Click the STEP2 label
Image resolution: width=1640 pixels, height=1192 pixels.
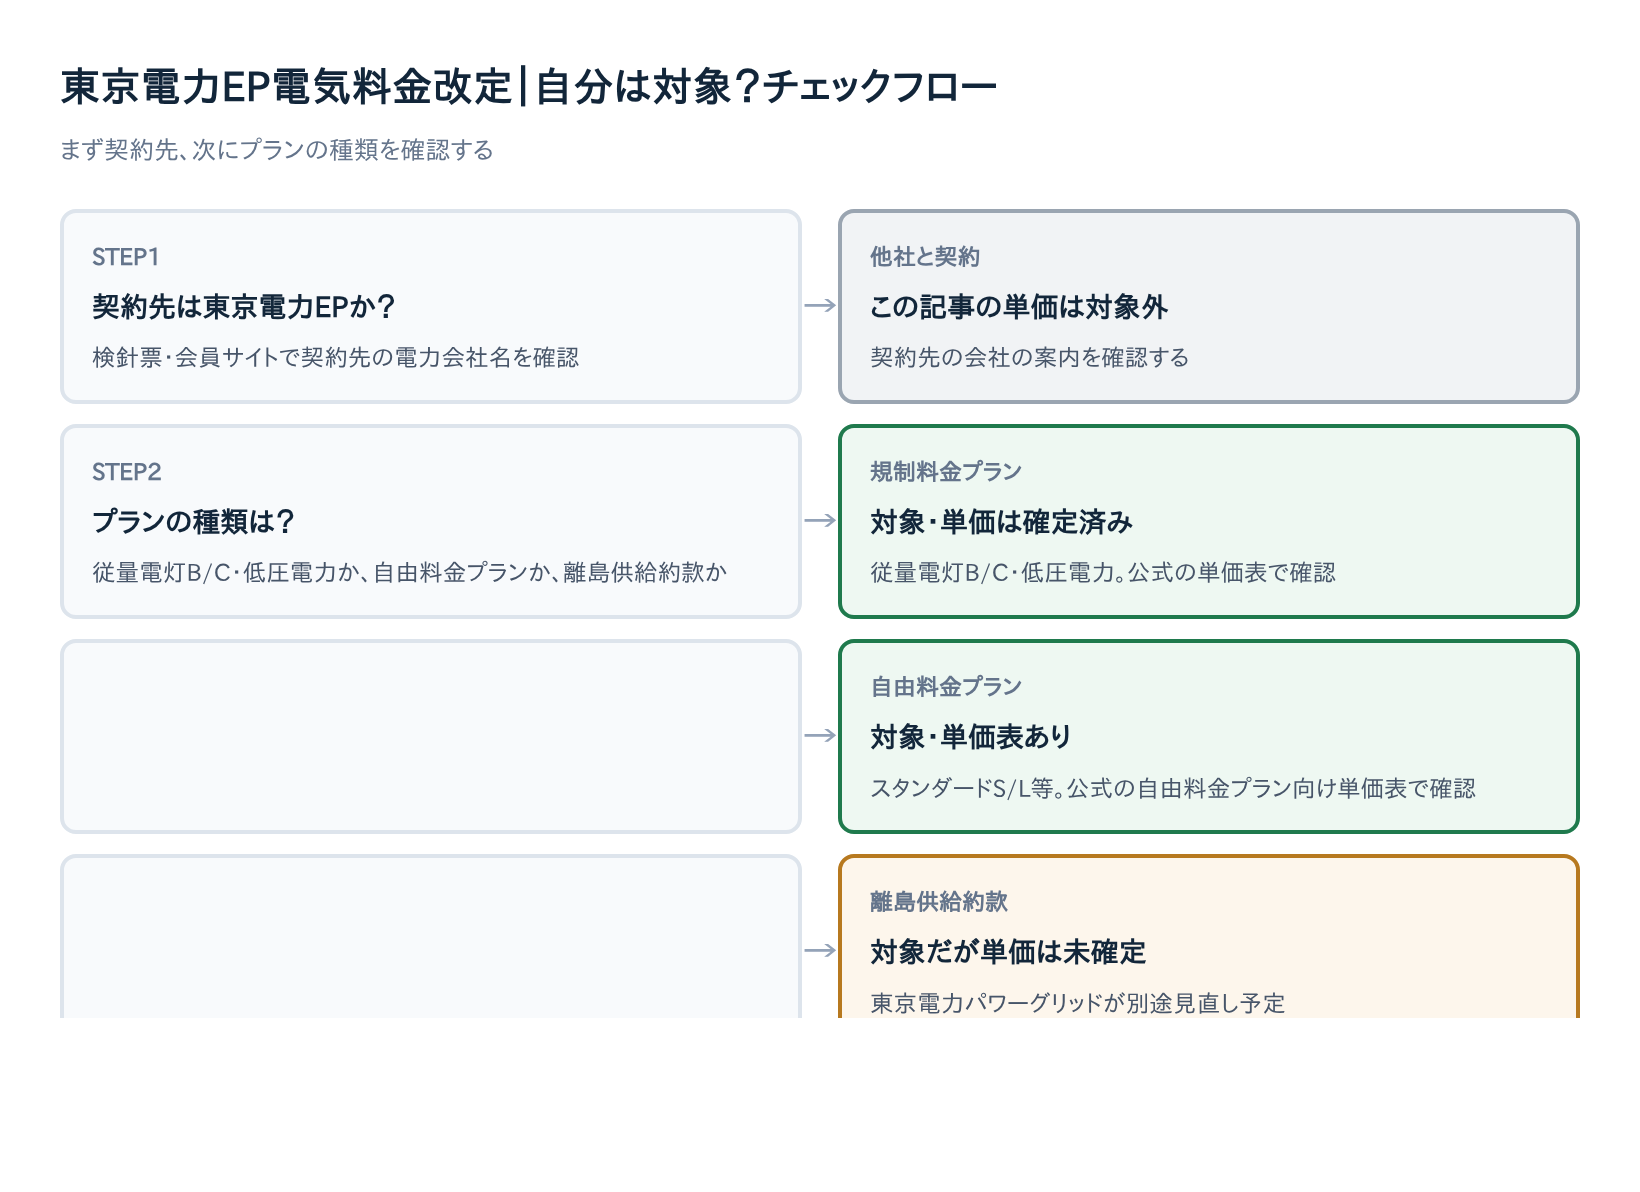point(127,472)
